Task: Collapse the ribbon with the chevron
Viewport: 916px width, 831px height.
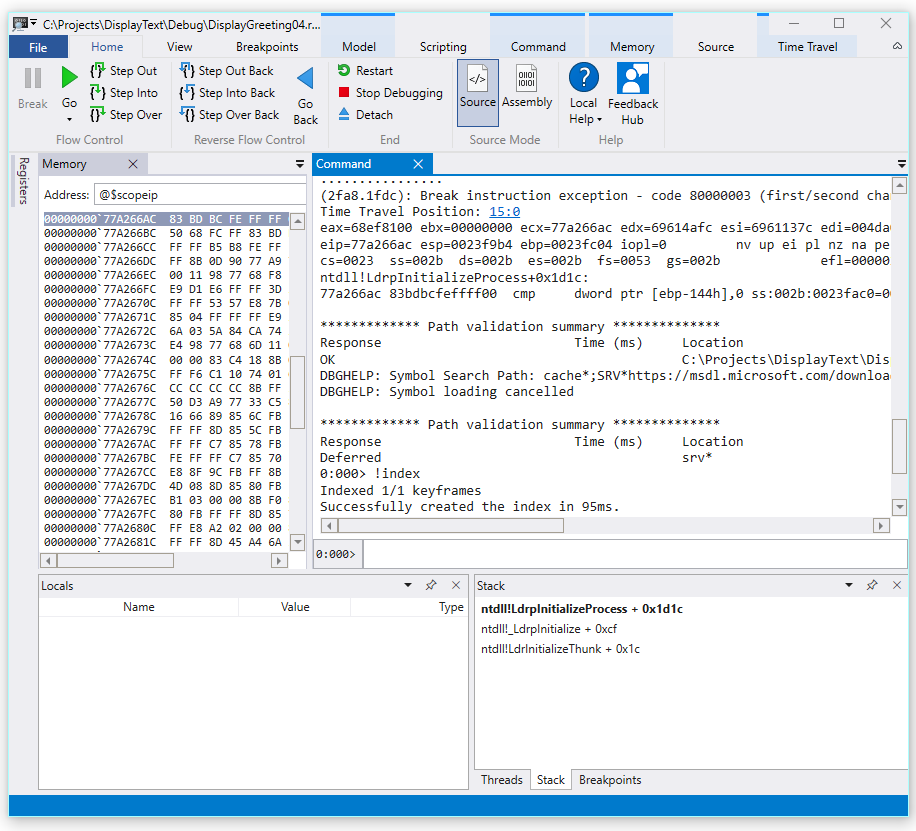Action: [897, 46]
